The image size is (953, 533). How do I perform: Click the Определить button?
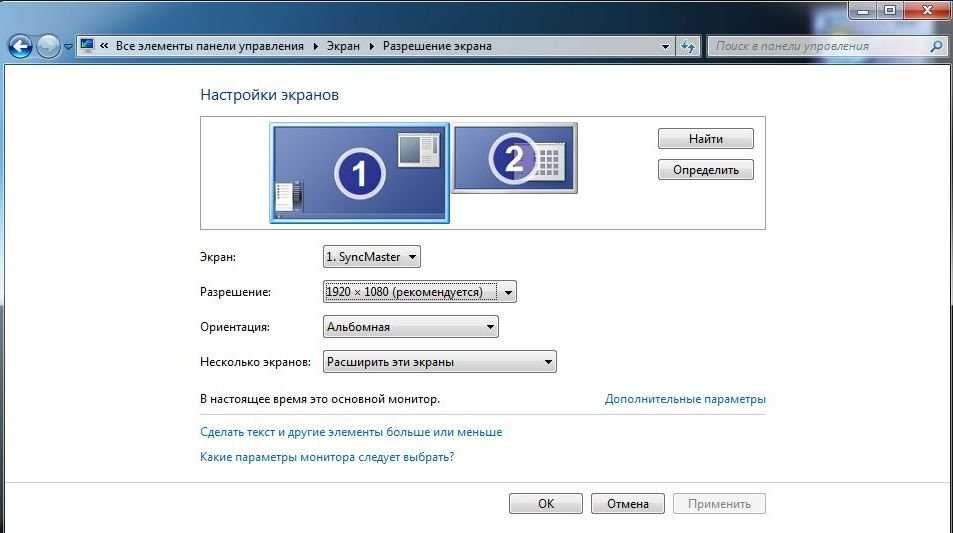click(x=705, y=170)
